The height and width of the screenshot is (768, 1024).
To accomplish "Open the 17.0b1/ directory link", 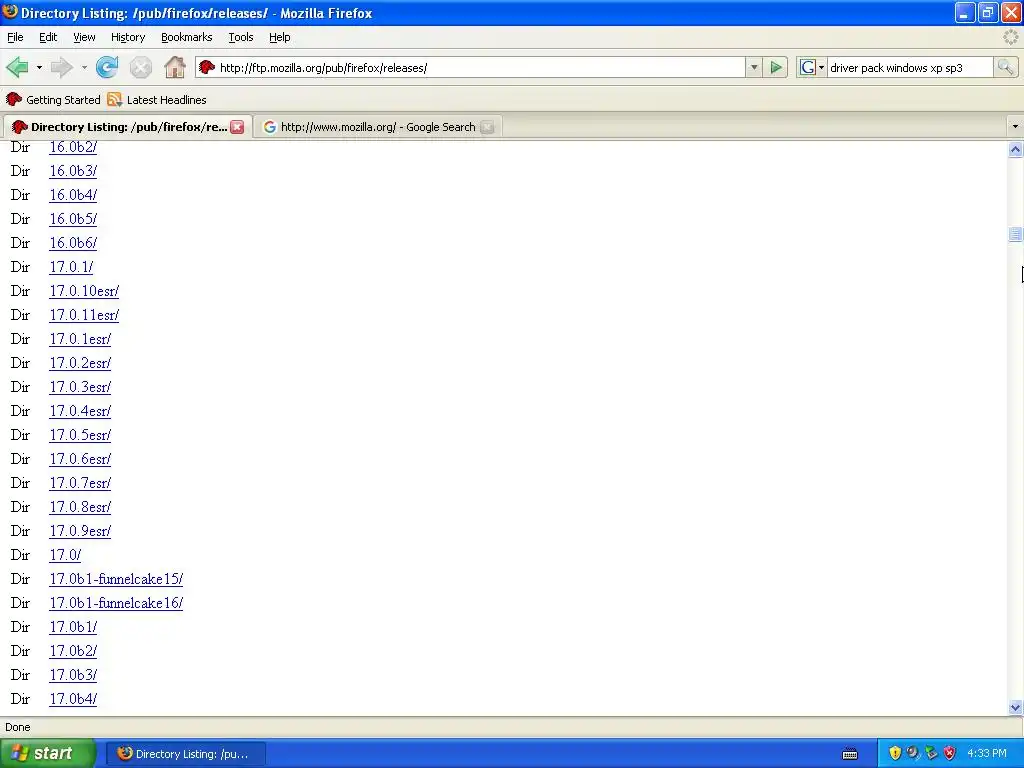I will click(73, 627).
